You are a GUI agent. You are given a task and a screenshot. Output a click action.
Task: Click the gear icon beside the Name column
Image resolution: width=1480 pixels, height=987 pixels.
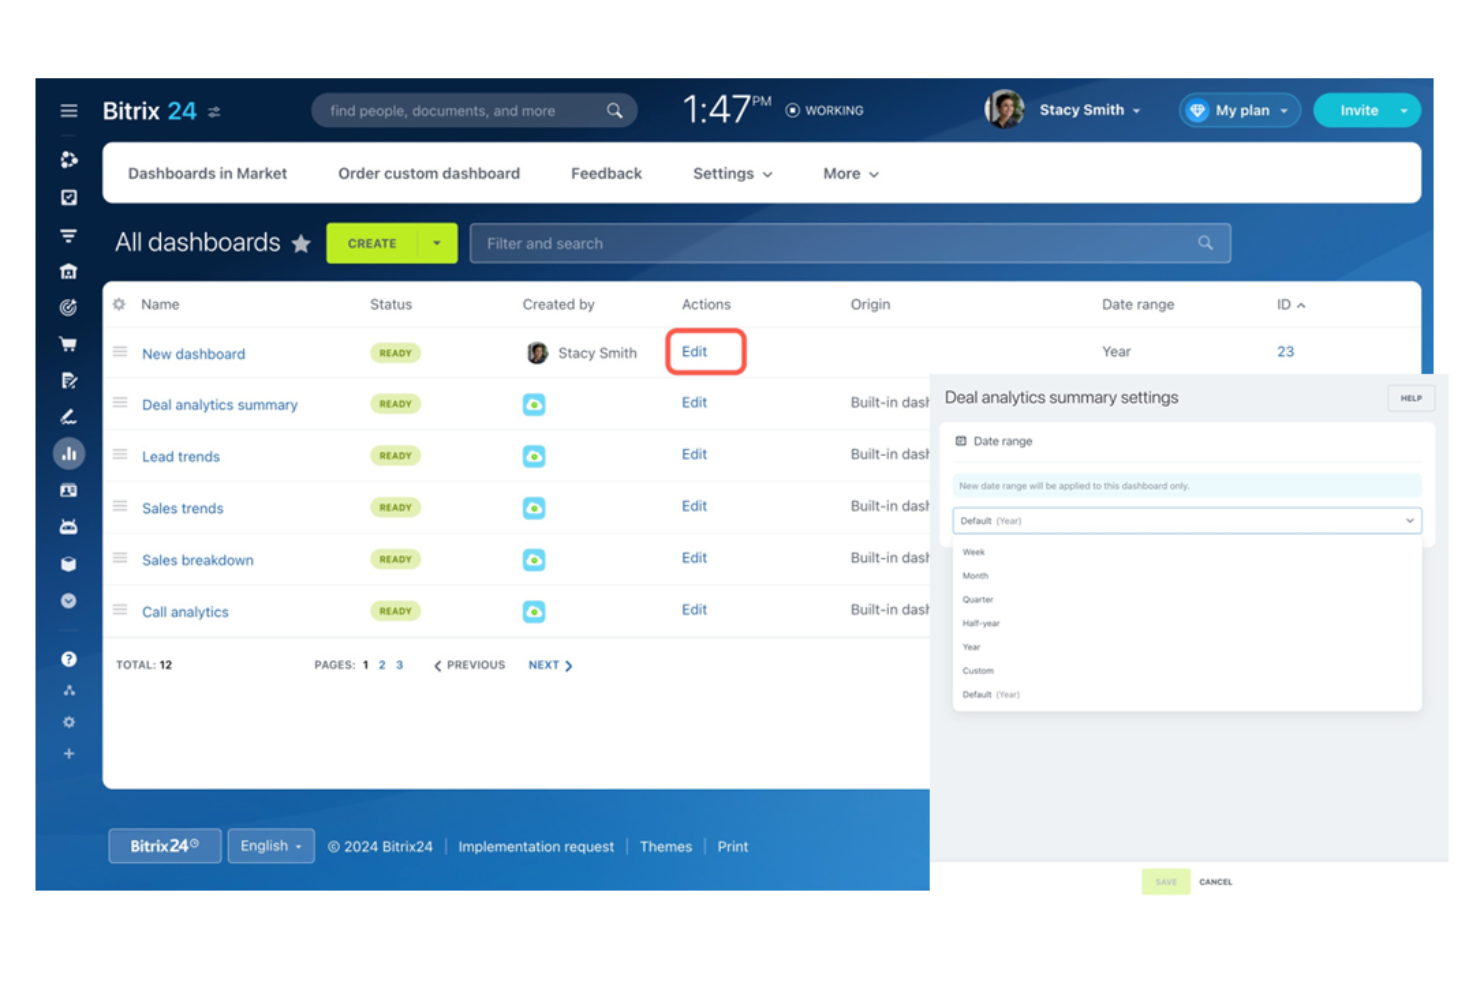point(118,304)
